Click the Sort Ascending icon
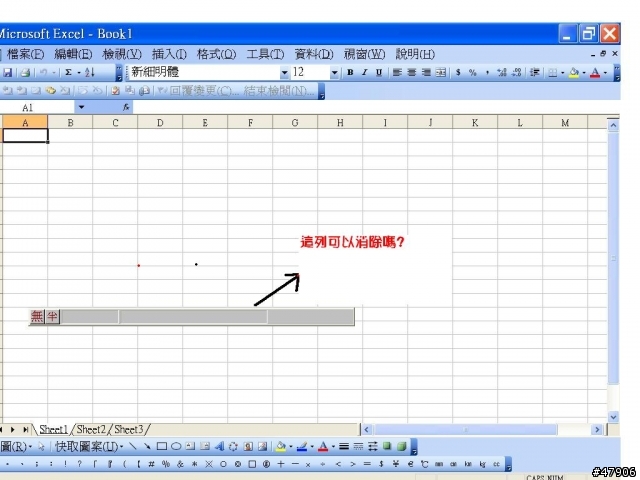 point(90,73)
